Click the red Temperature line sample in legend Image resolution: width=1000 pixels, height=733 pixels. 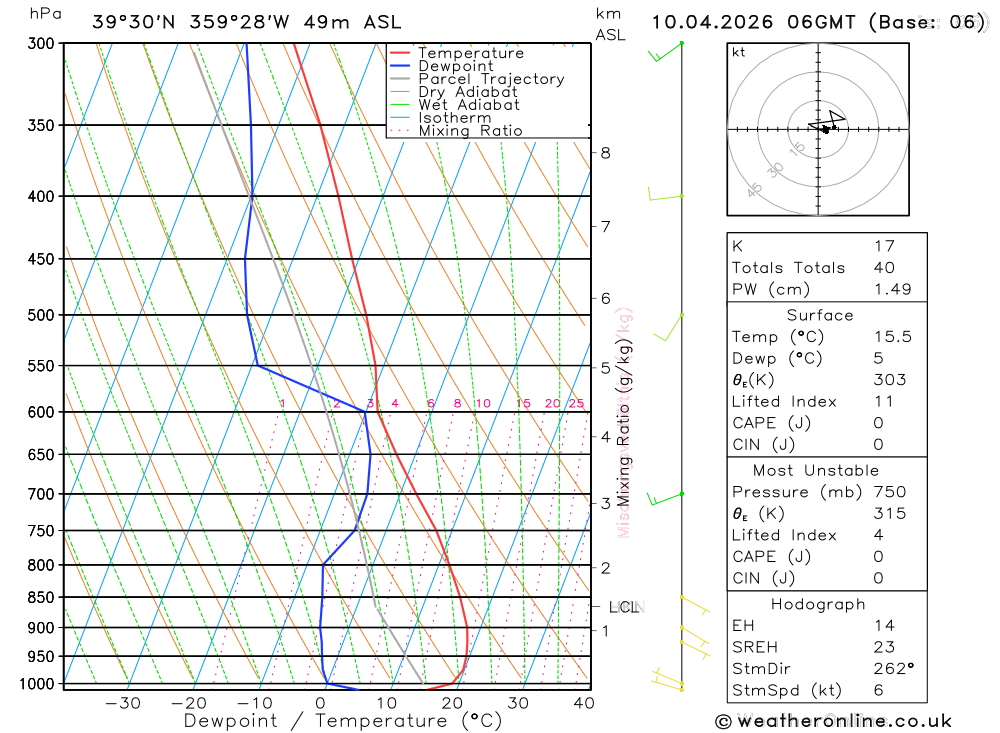(x=400, y=53)
